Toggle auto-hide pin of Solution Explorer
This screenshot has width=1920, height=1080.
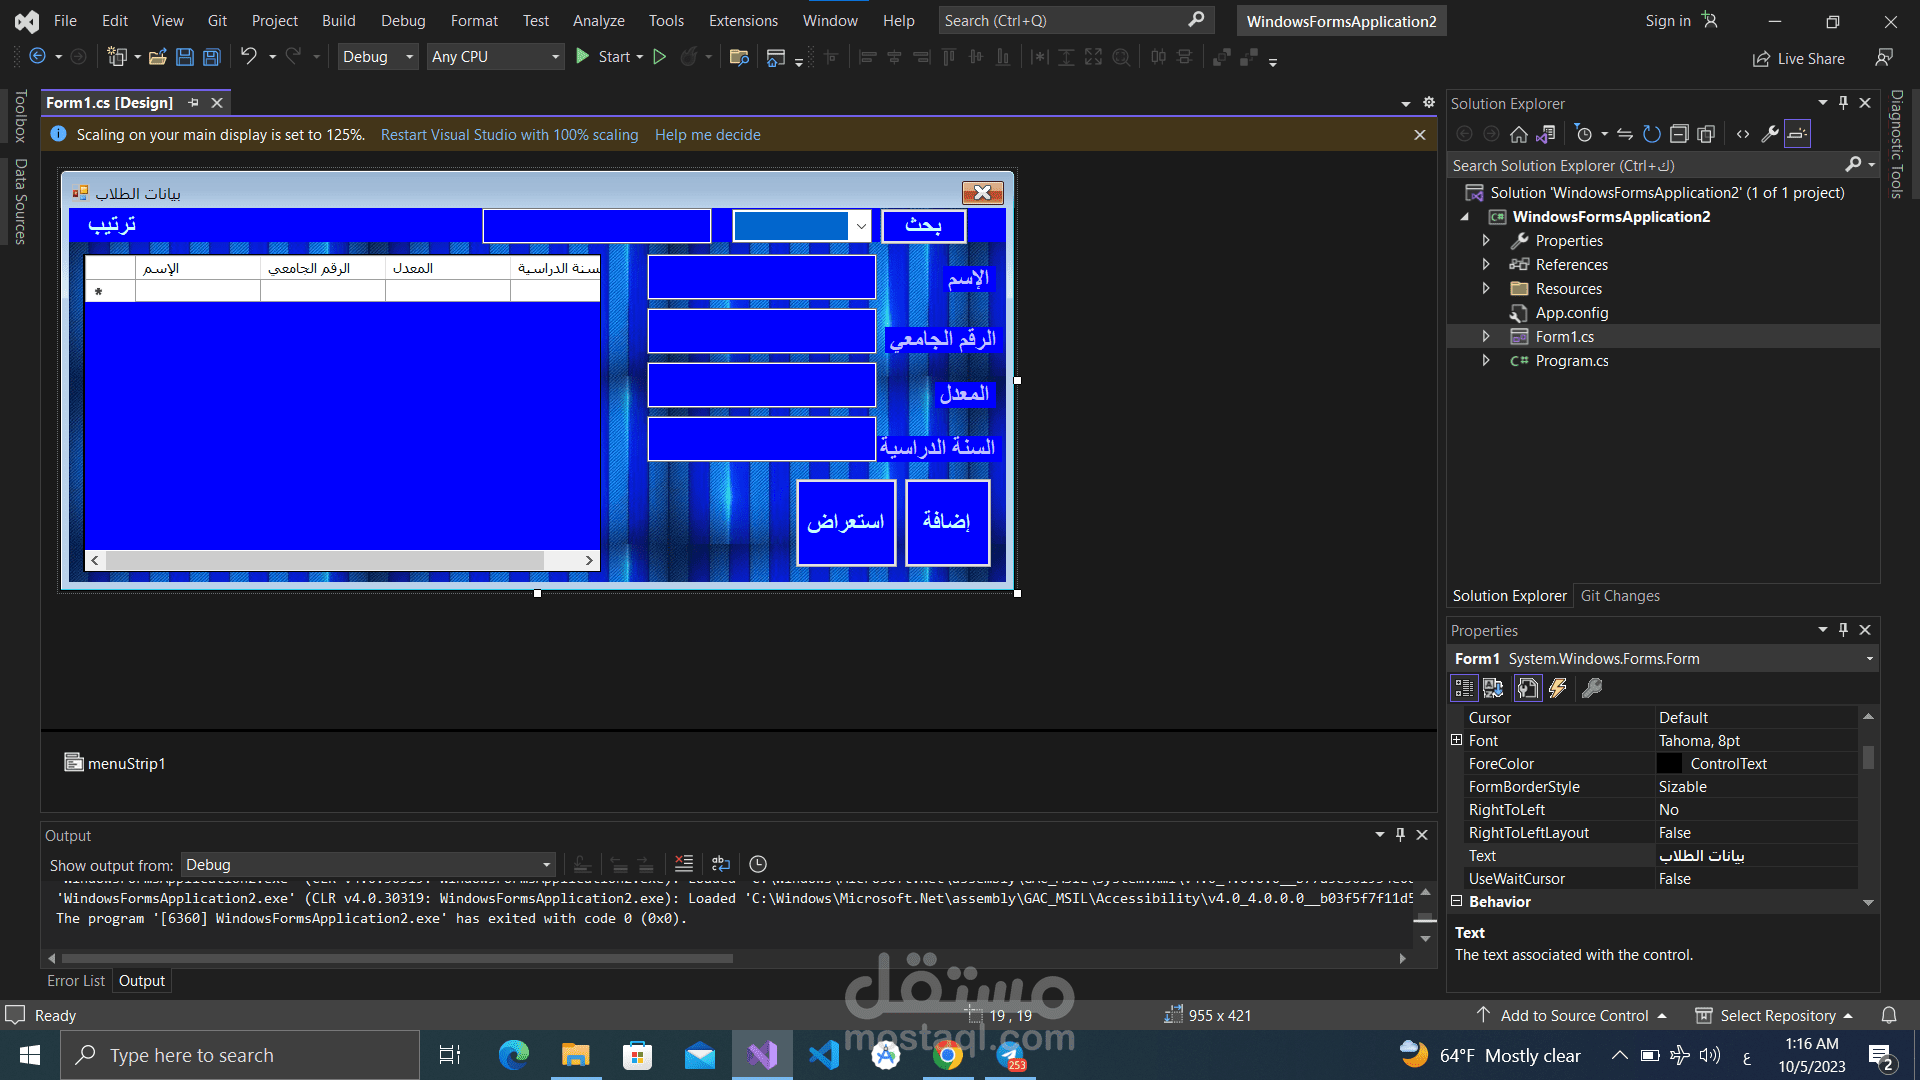1844,103
